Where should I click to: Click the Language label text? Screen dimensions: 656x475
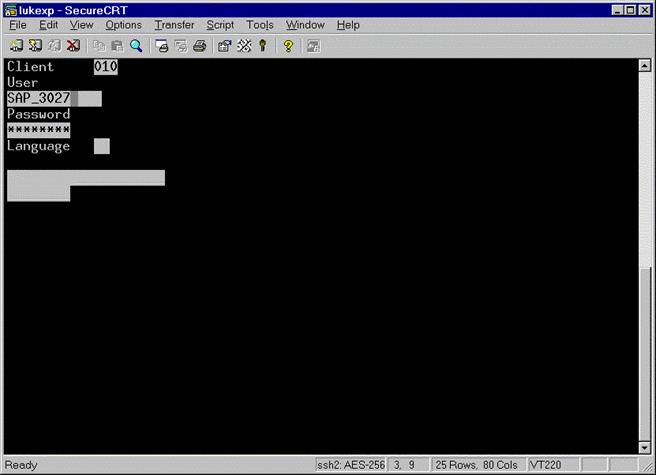point(38,146)
